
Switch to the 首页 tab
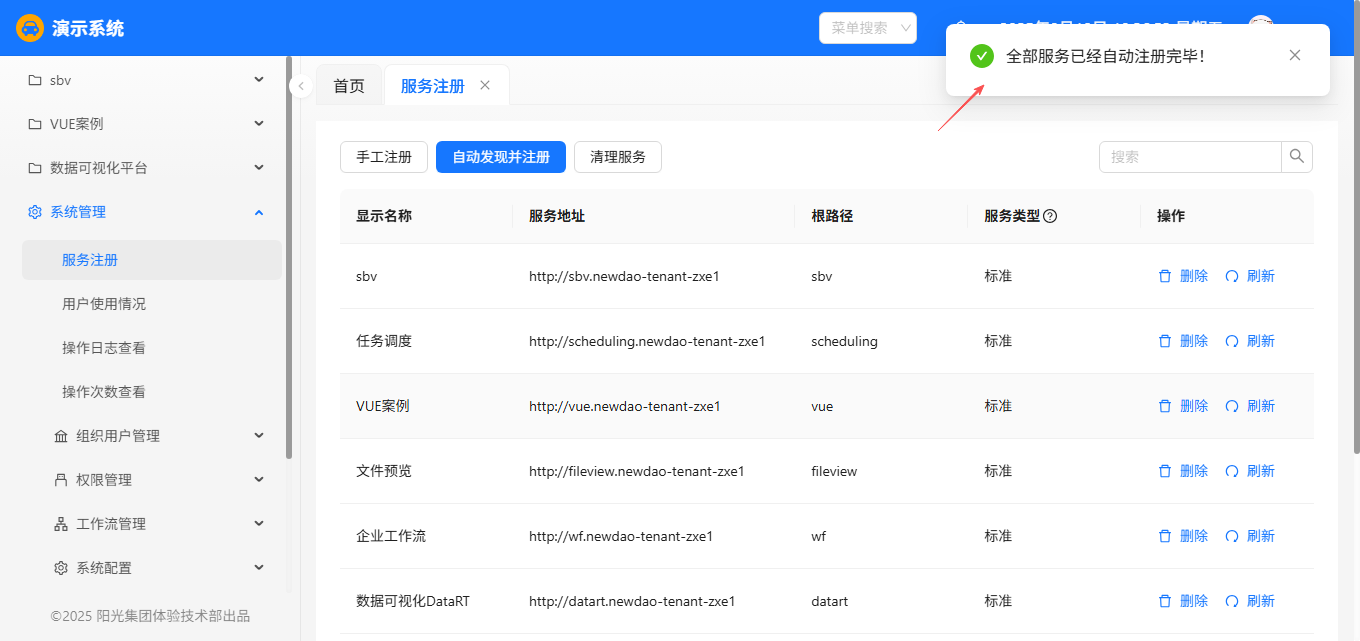(349, 86)
